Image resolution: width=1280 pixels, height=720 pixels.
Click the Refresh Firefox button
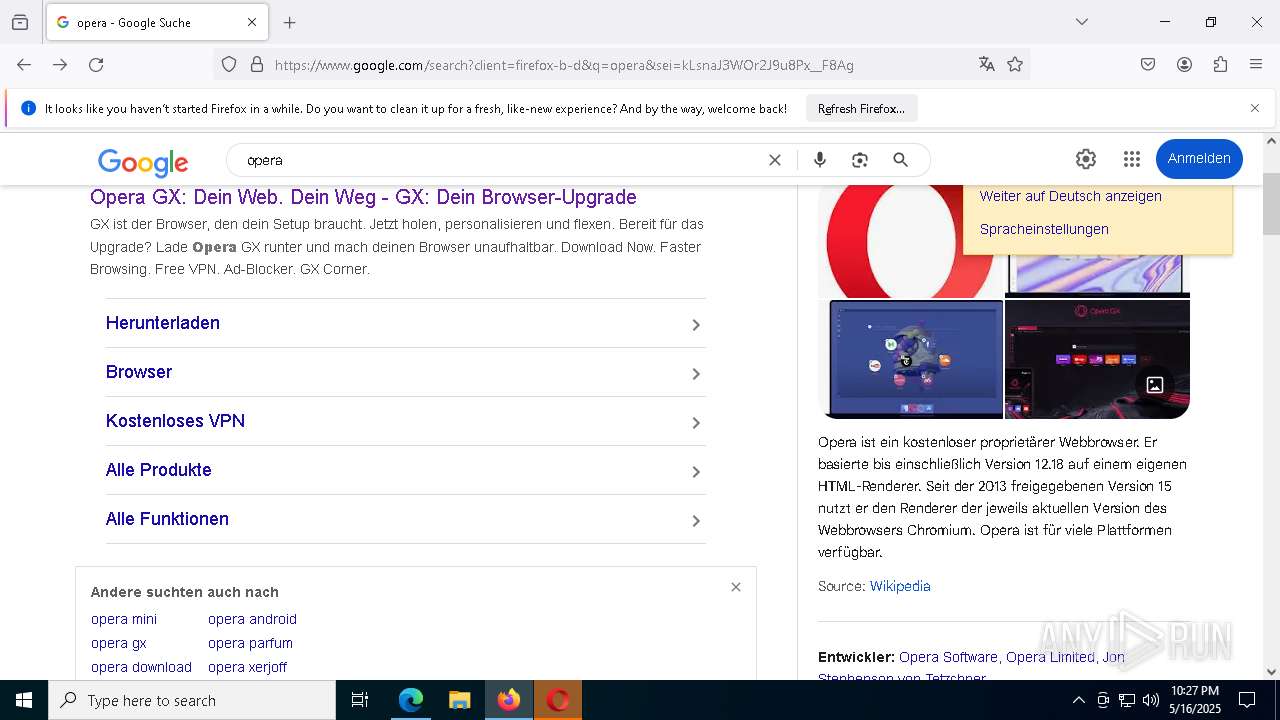(861, 108)
